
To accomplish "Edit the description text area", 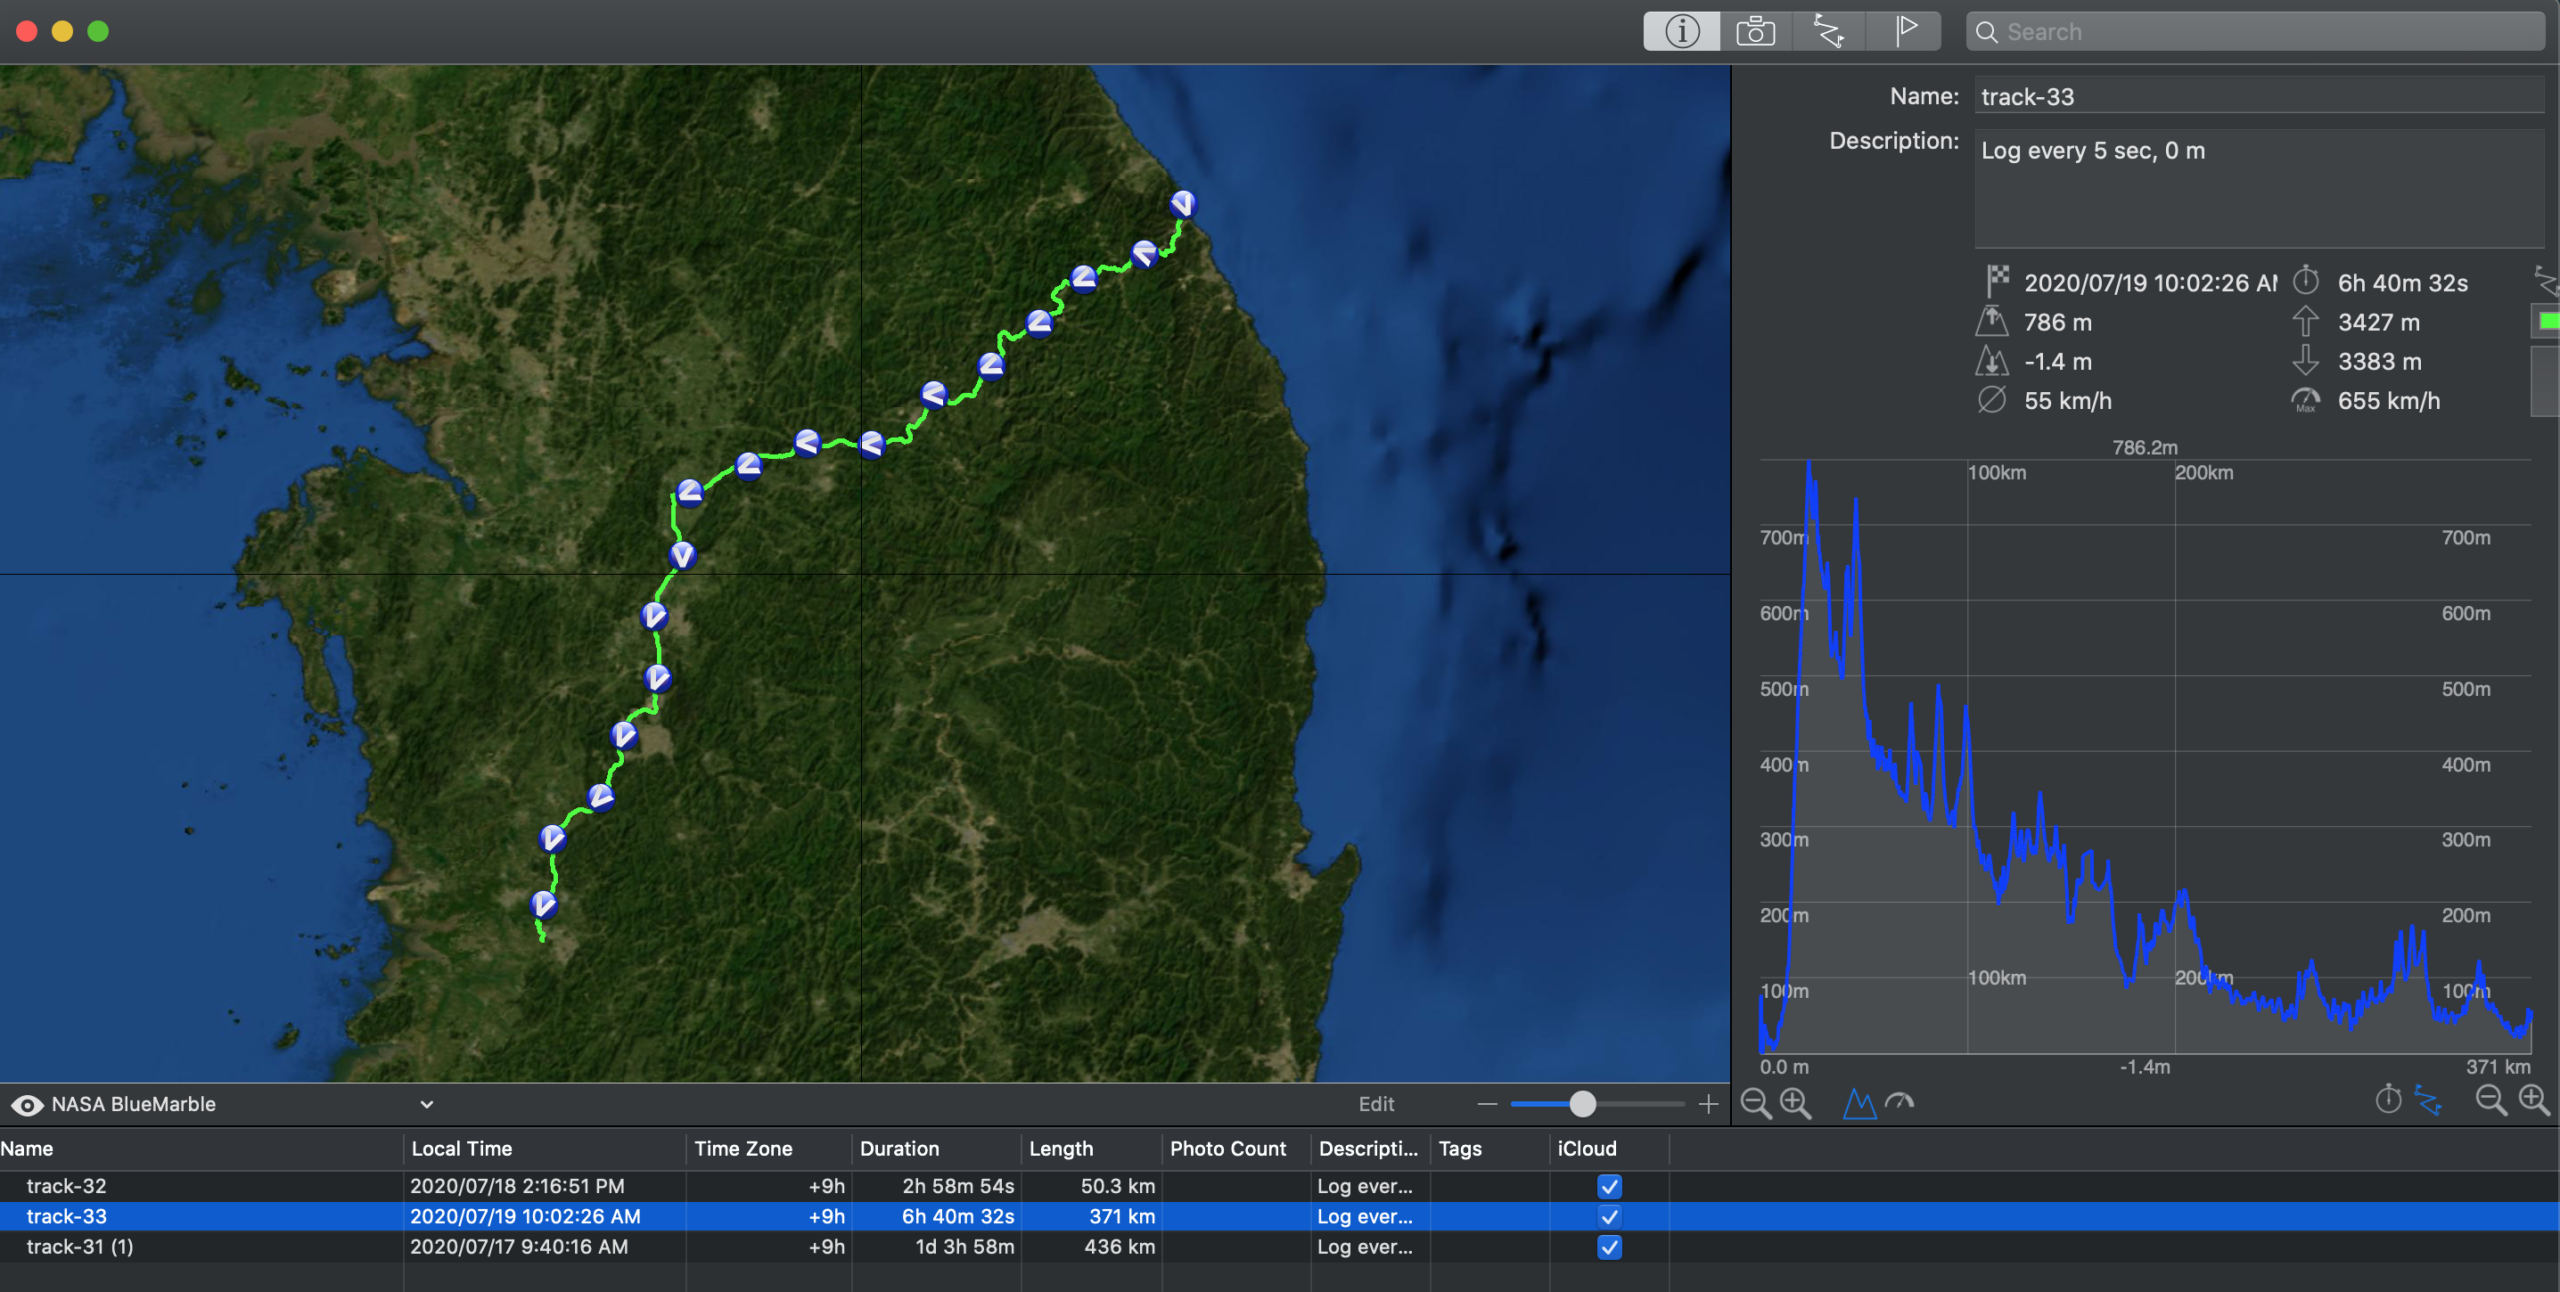I will click(2259, 188).
